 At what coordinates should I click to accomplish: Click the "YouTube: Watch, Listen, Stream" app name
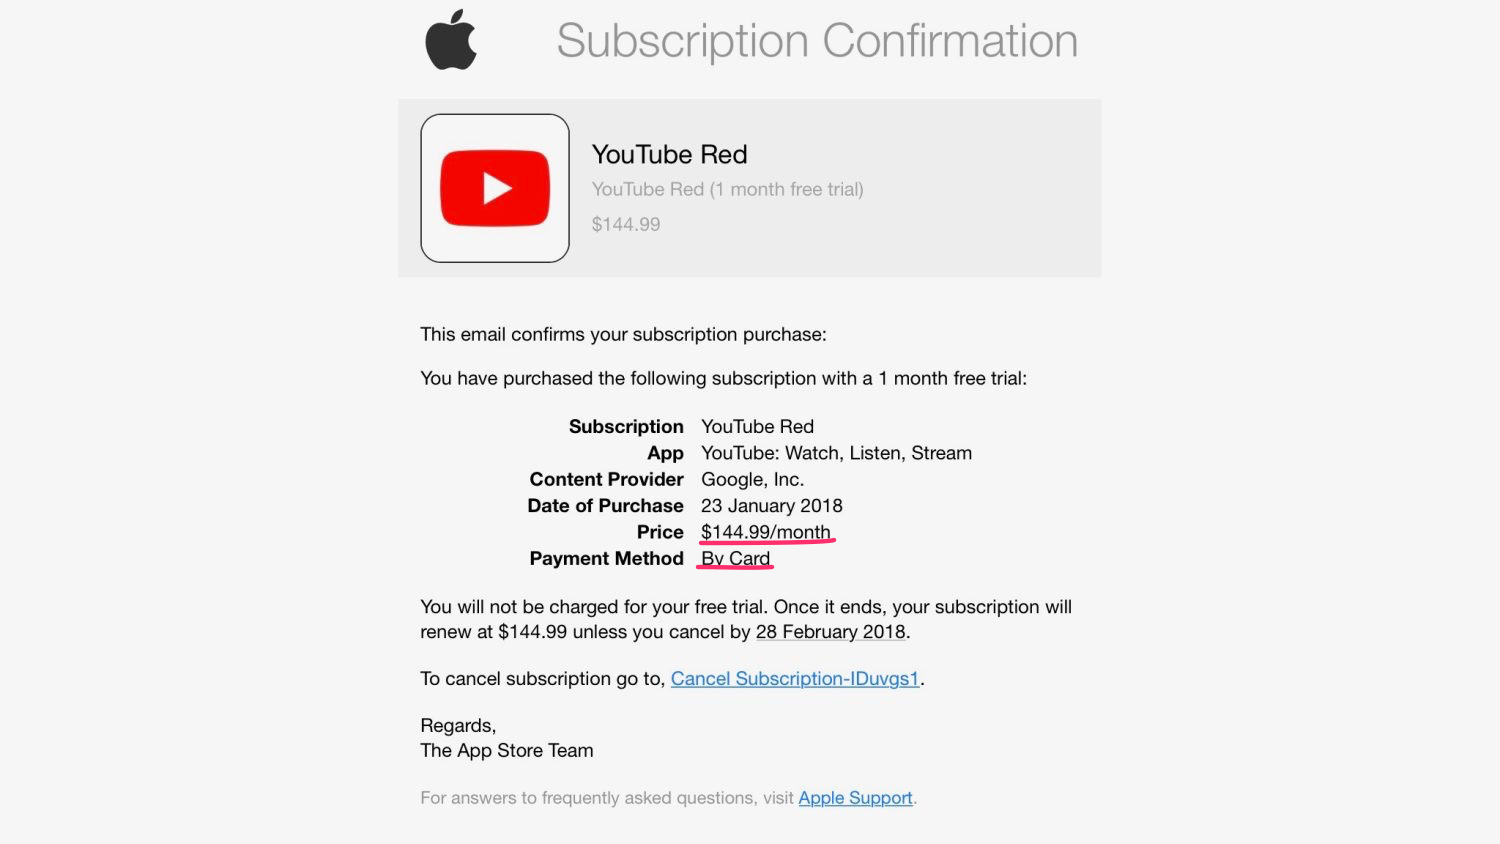pos(836,453)
